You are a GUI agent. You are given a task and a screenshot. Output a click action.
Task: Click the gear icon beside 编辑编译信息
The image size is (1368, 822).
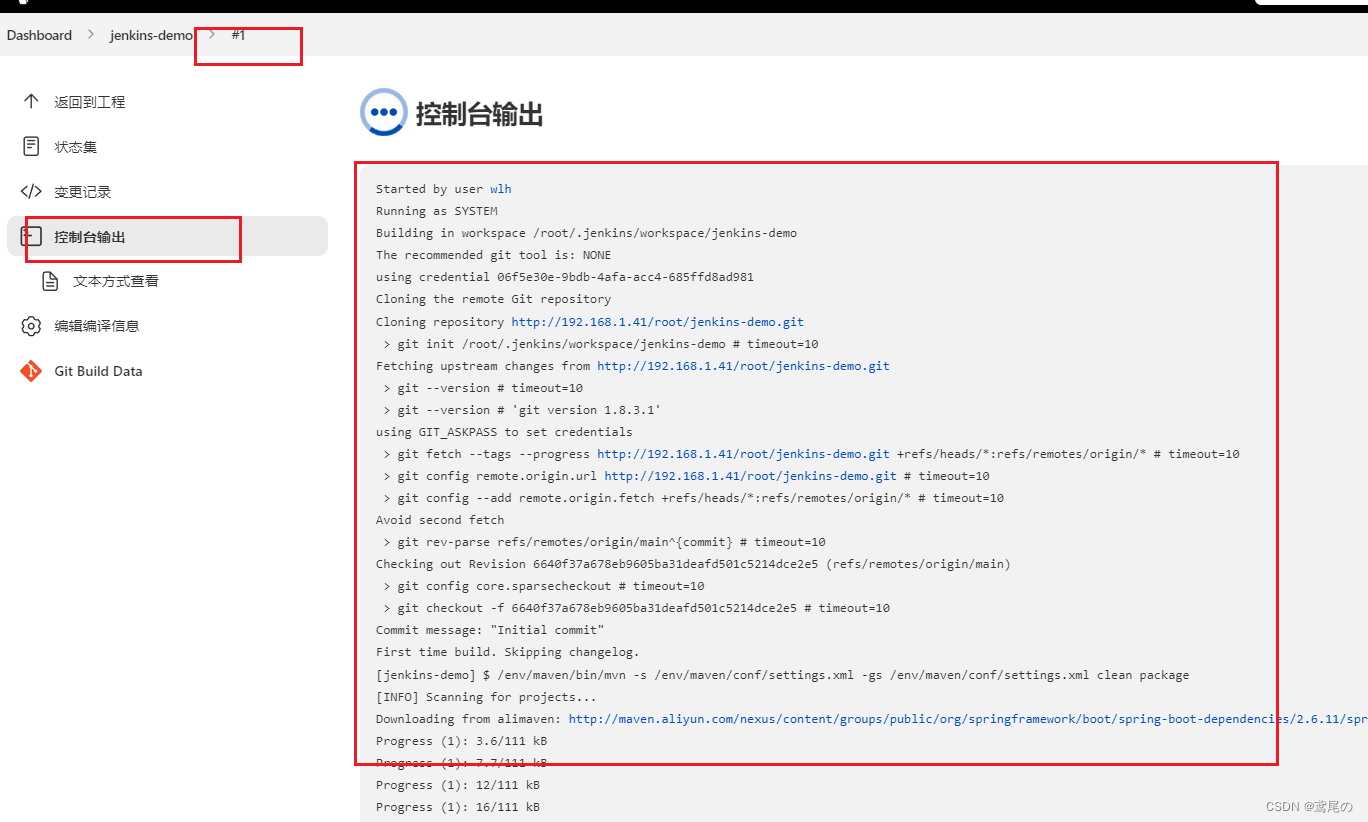(31, 326)
